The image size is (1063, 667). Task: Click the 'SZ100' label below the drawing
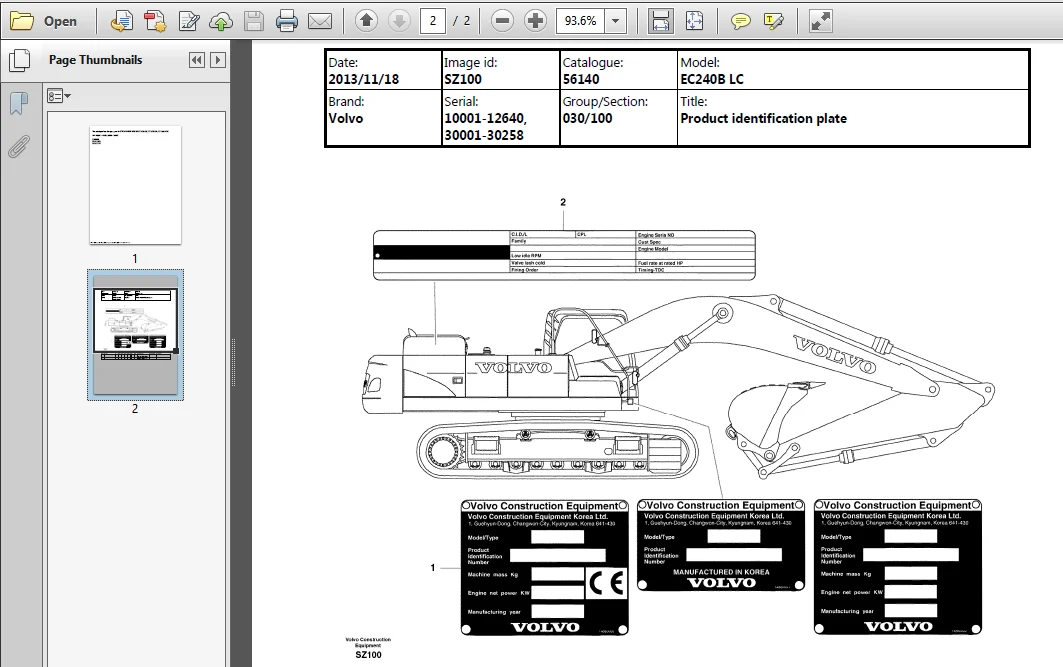click(x=369, y=655)
